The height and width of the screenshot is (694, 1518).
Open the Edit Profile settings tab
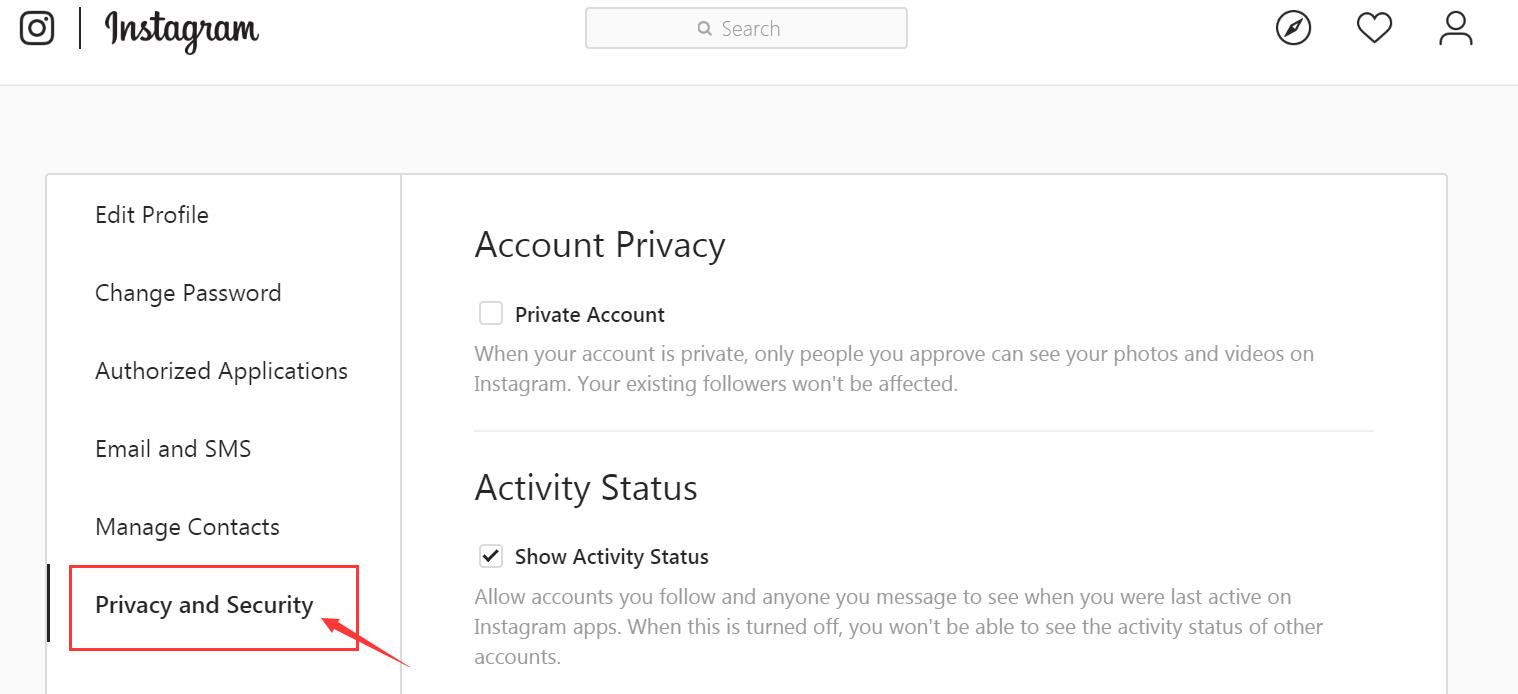tap(152, 215)
